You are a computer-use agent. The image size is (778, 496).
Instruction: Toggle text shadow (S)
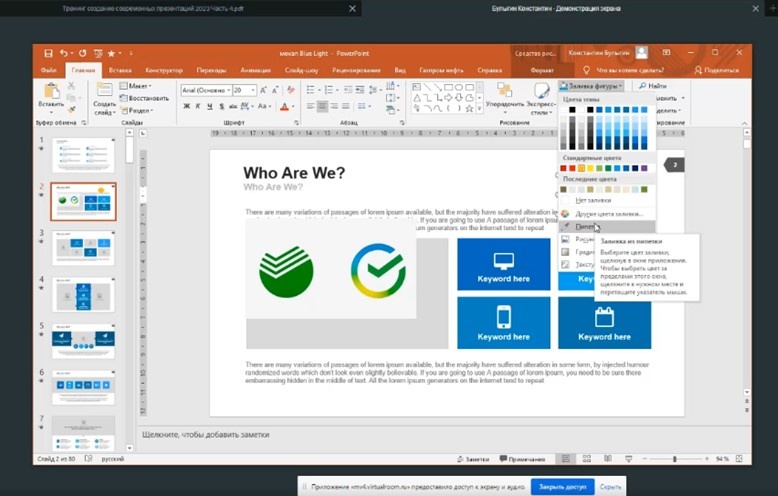click(221, 106)
